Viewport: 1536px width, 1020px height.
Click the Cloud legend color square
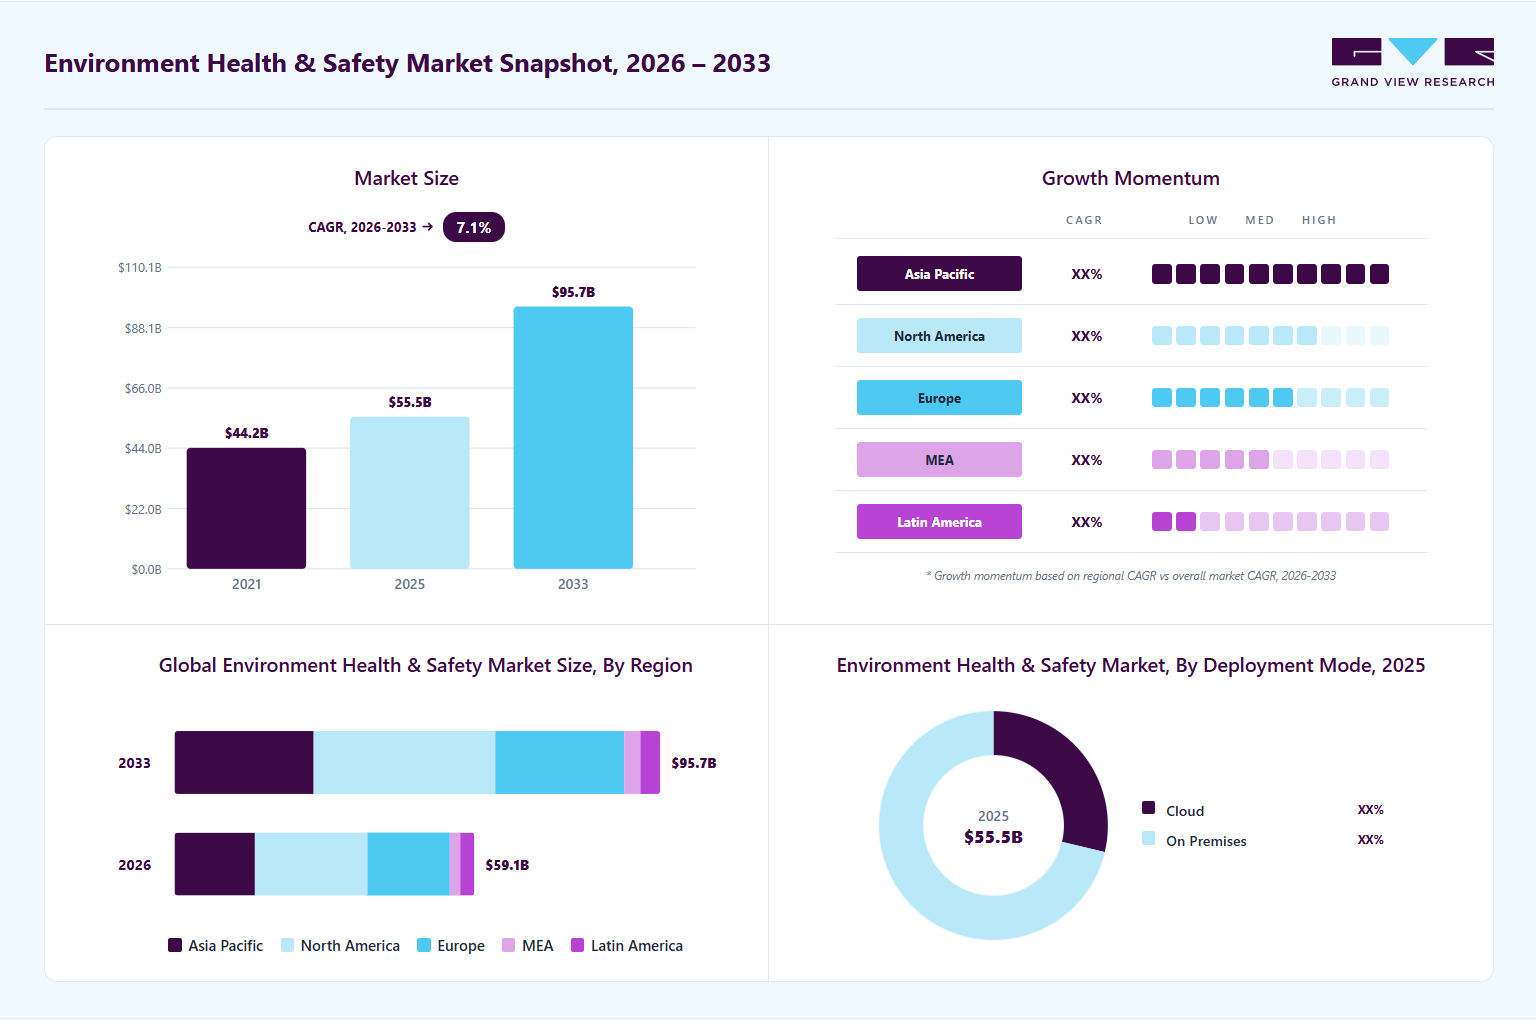click(1149, 808)
